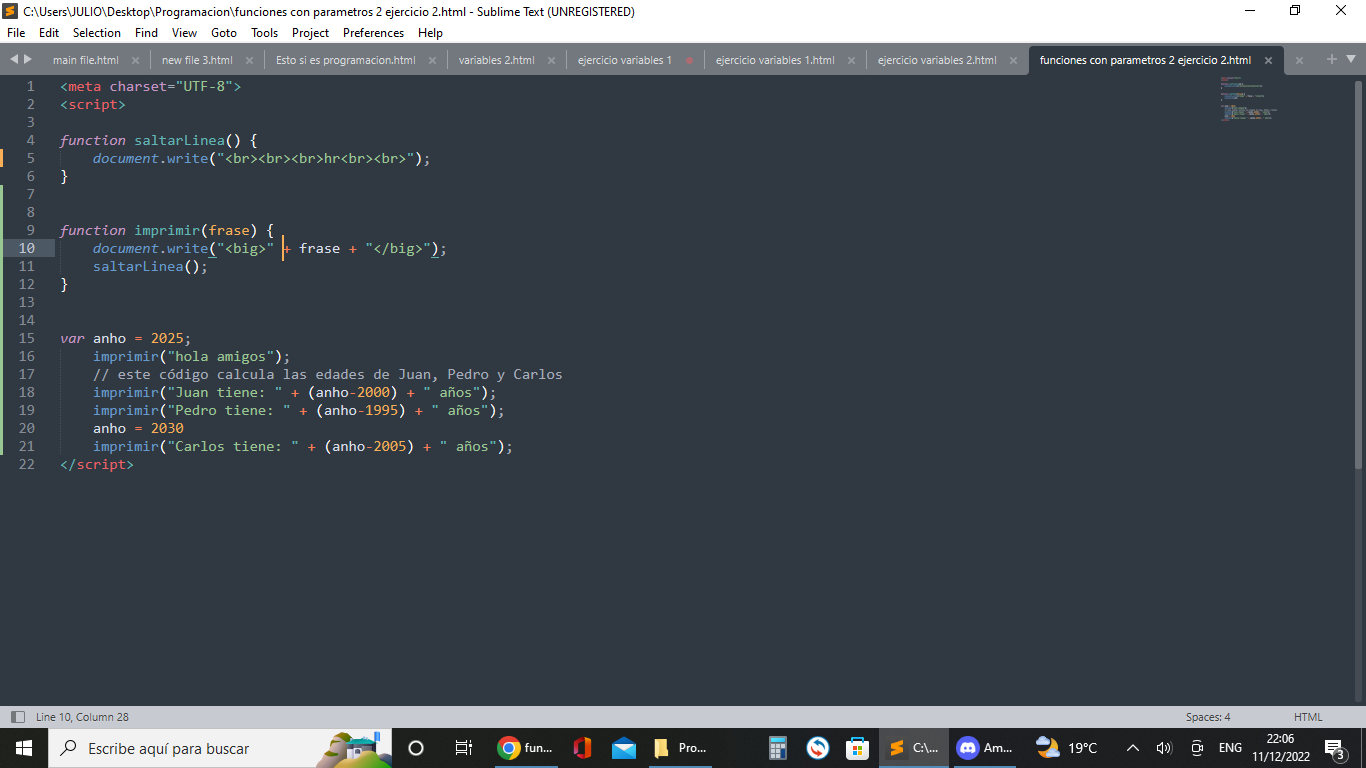Switch to main file.html tab
Image resolution: width=1366 pixels, height=768 pixels.
[x=85, y=60]
